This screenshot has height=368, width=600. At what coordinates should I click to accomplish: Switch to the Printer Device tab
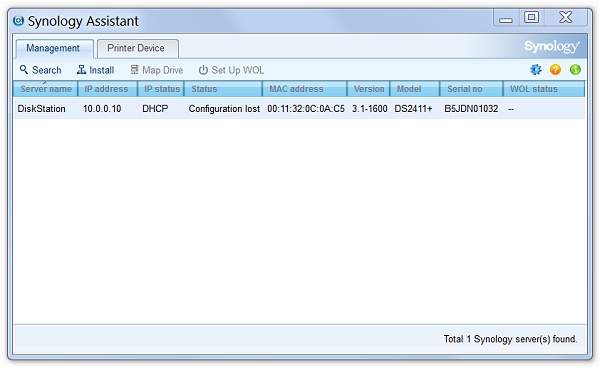pos(137,49)
